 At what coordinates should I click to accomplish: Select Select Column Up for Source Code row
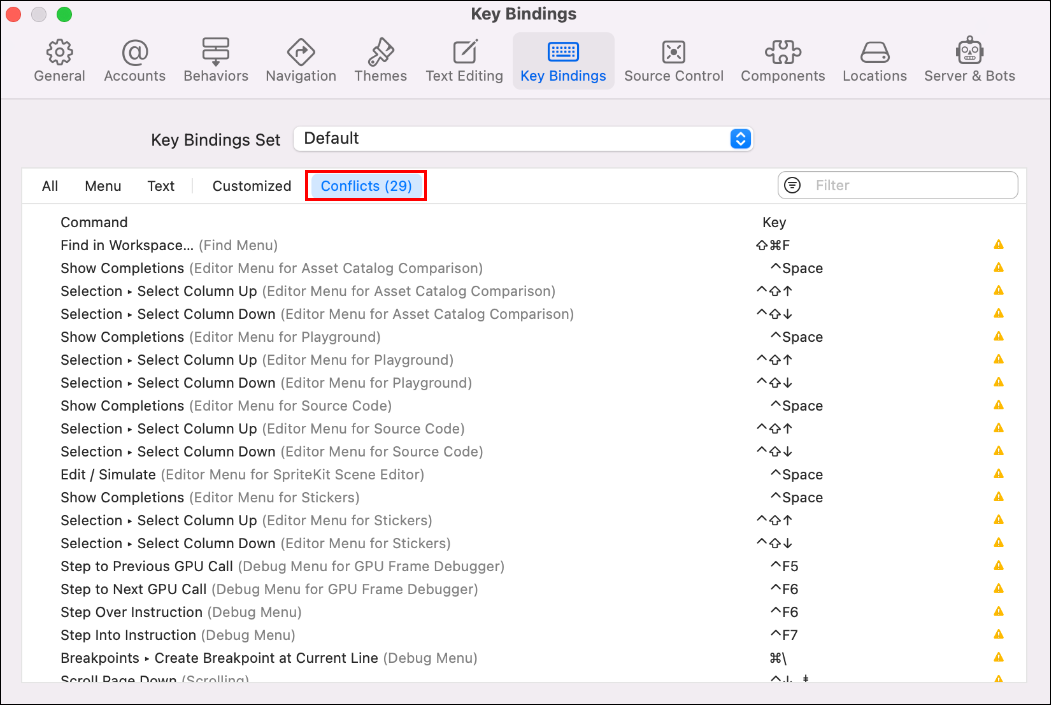point(523,428)
